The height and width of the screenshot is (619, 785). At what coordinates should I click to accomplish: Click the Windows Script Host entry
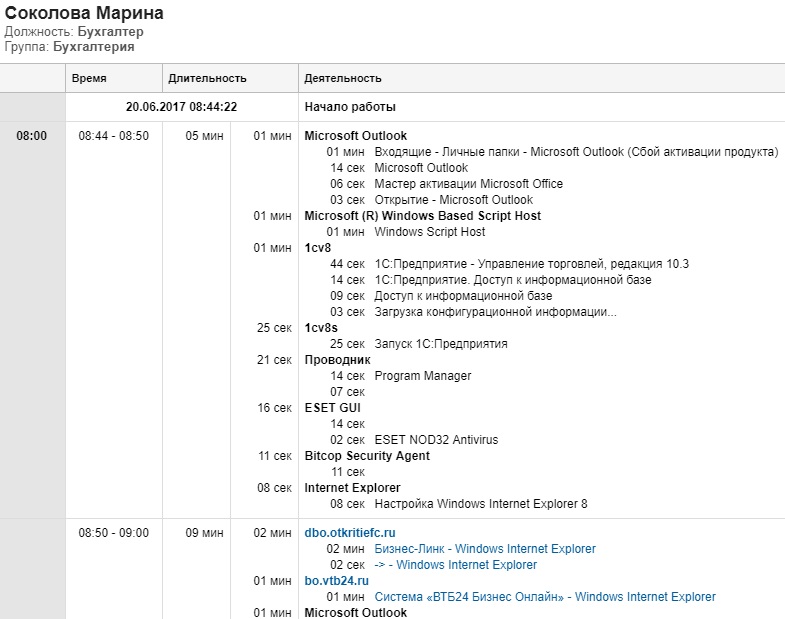click(430, 232)
